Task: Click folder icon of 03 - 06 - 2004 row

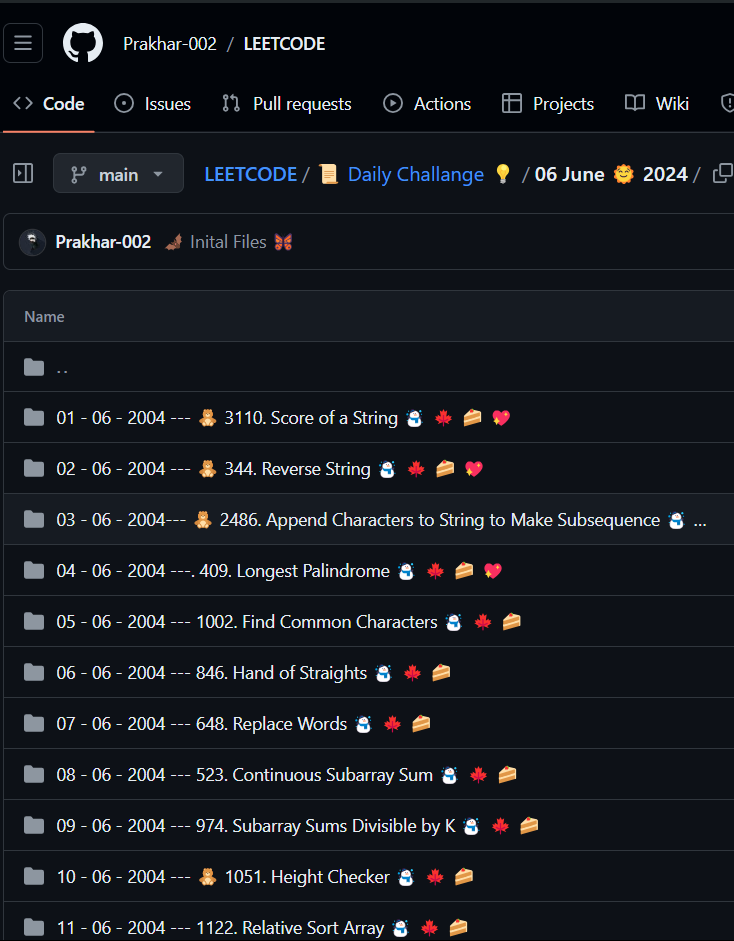Action: pos(34,519)
